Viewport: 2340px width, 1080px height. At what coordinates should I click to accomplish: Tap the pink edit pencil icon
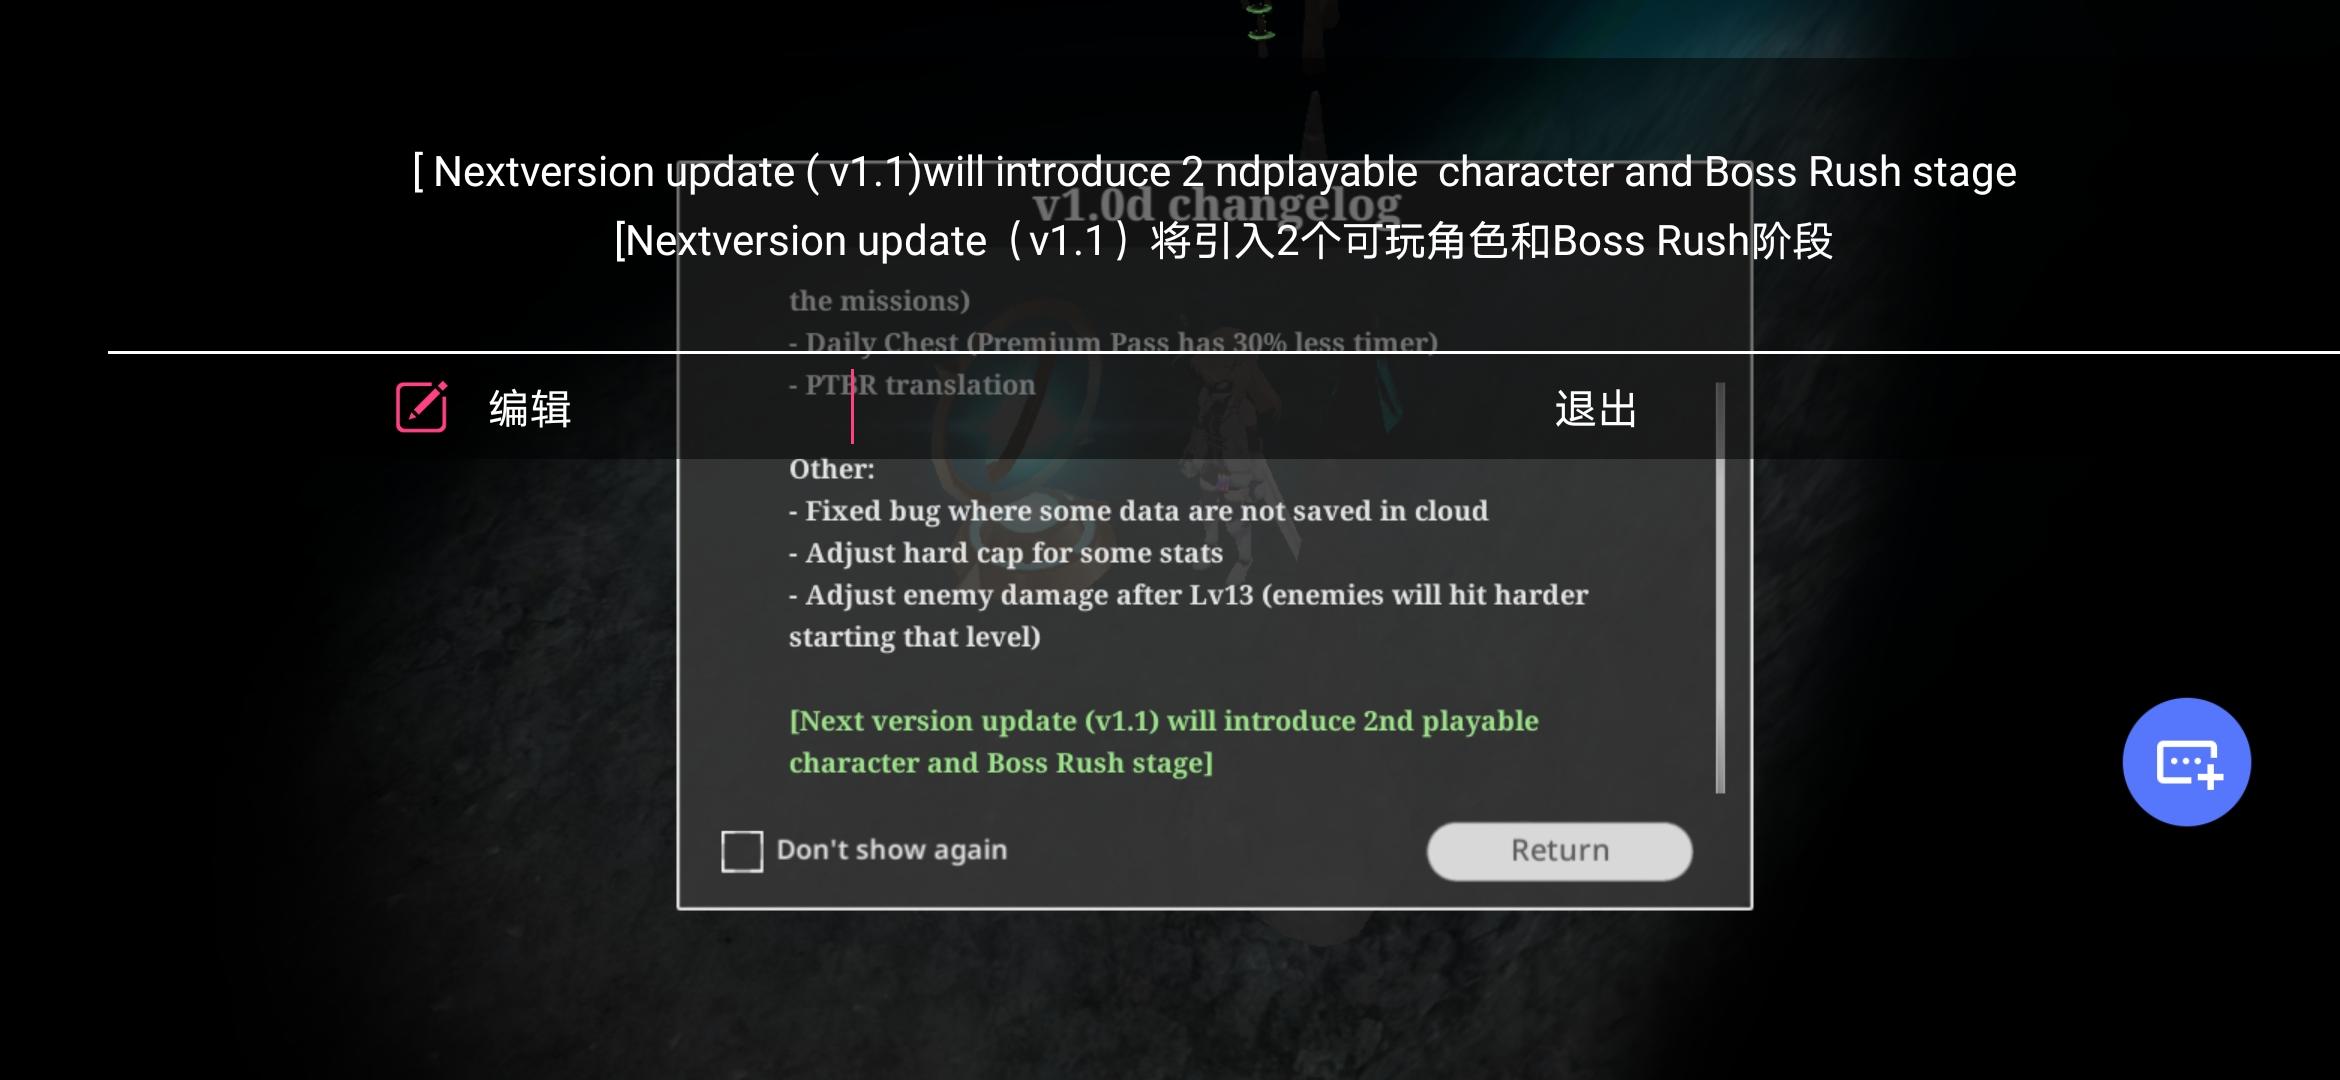point(421,407)
